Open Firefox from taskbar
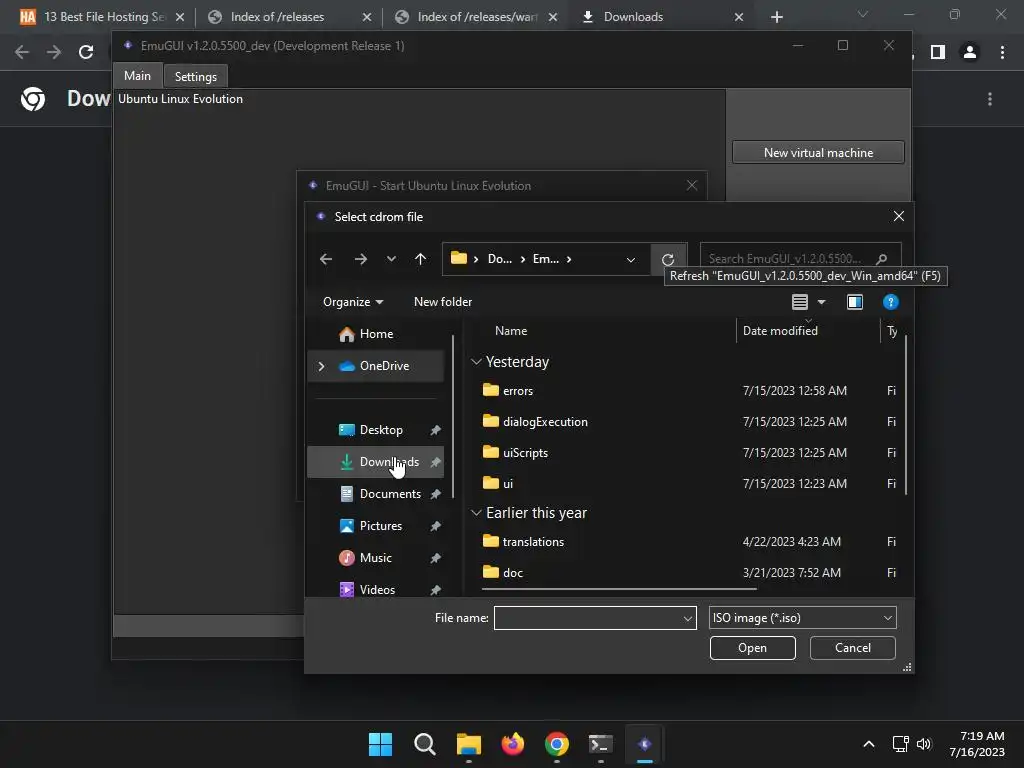1024x768 pixels. click(513, 744)
